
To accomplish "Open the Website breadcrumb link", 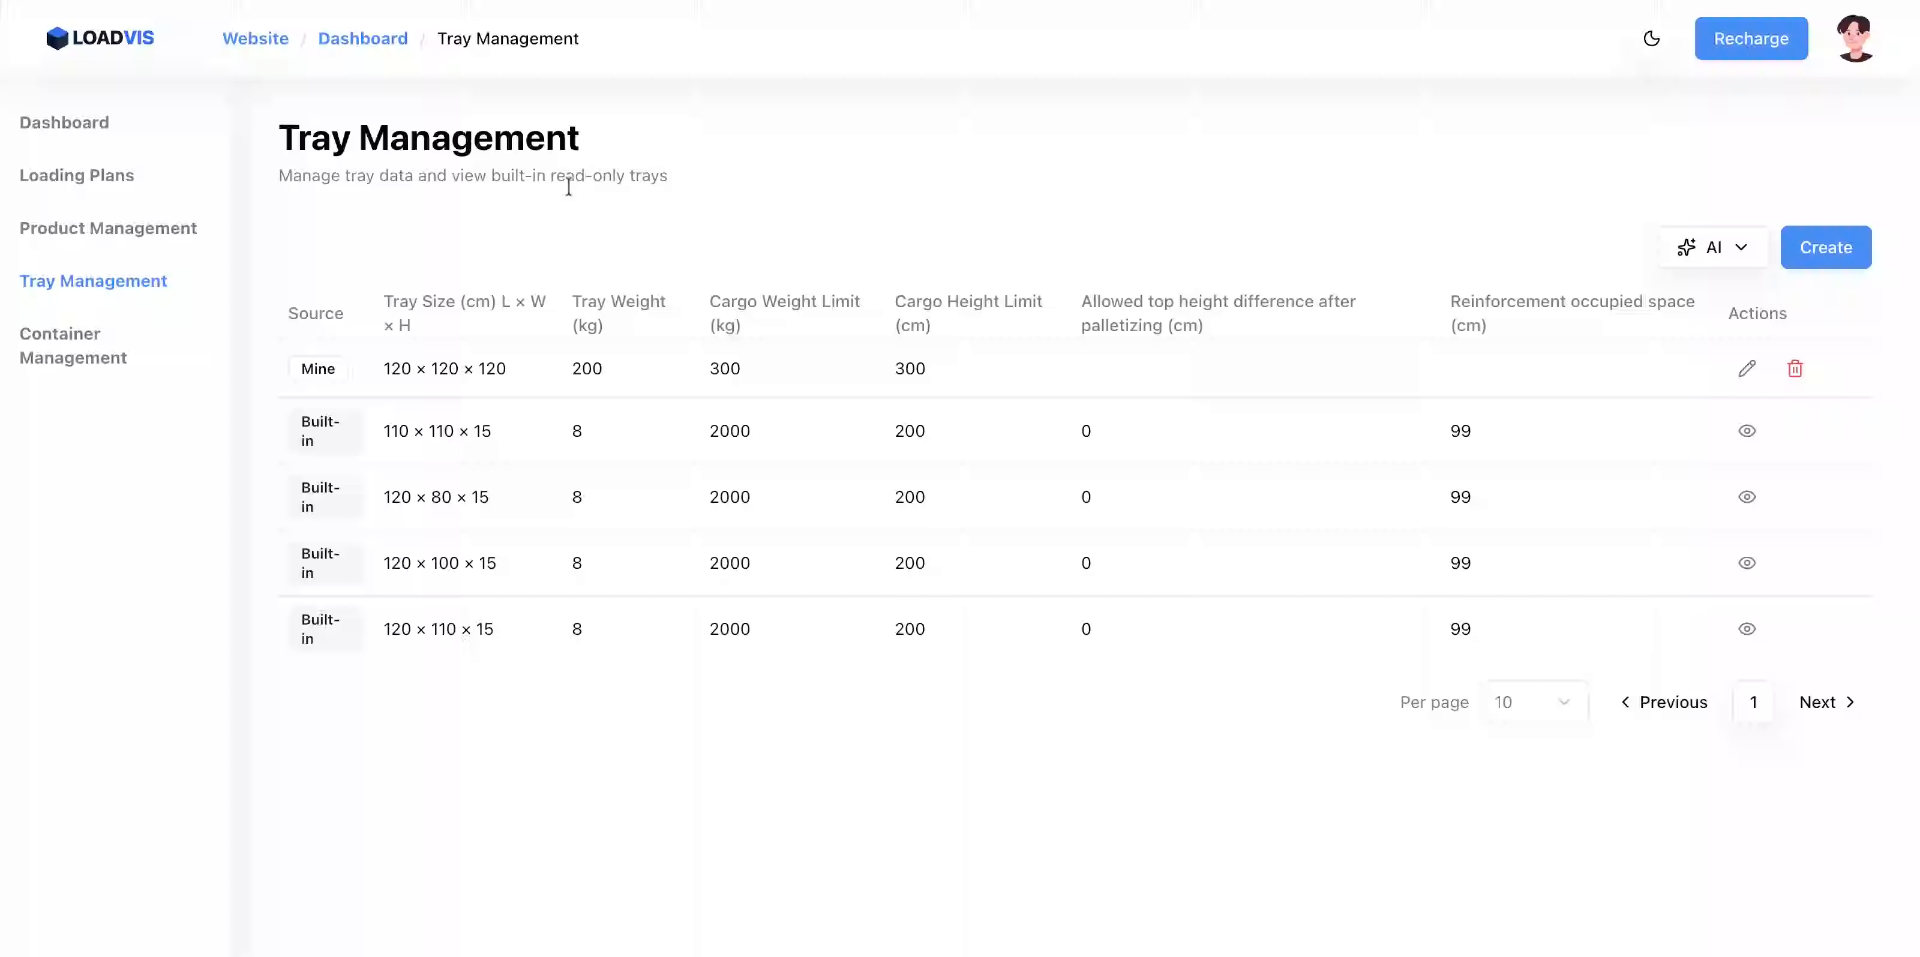I will coord(255,38).
